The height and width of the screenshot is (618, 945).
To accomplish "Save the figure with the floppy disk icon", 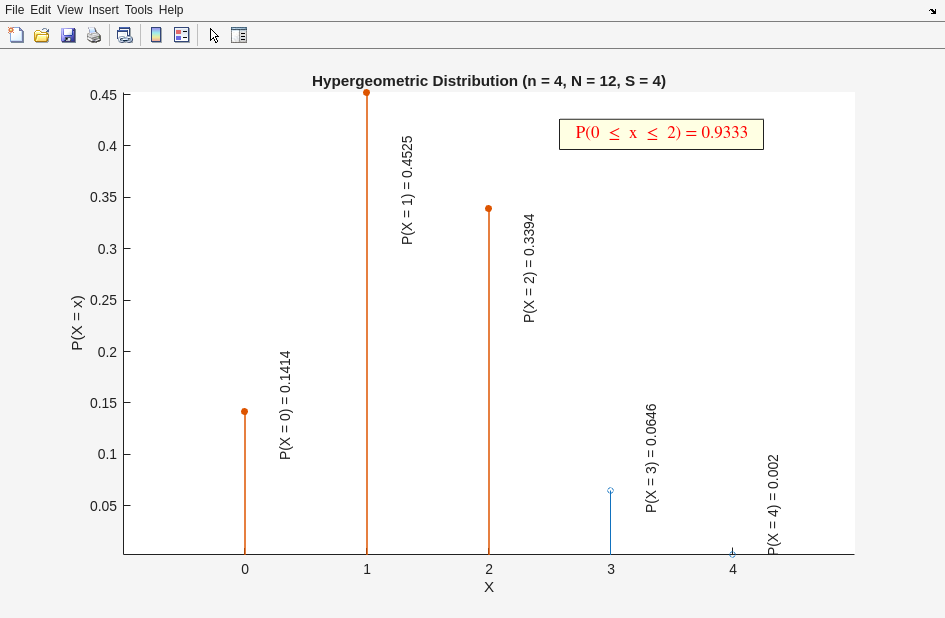I will pyautogui.click(x=68, y=35).
